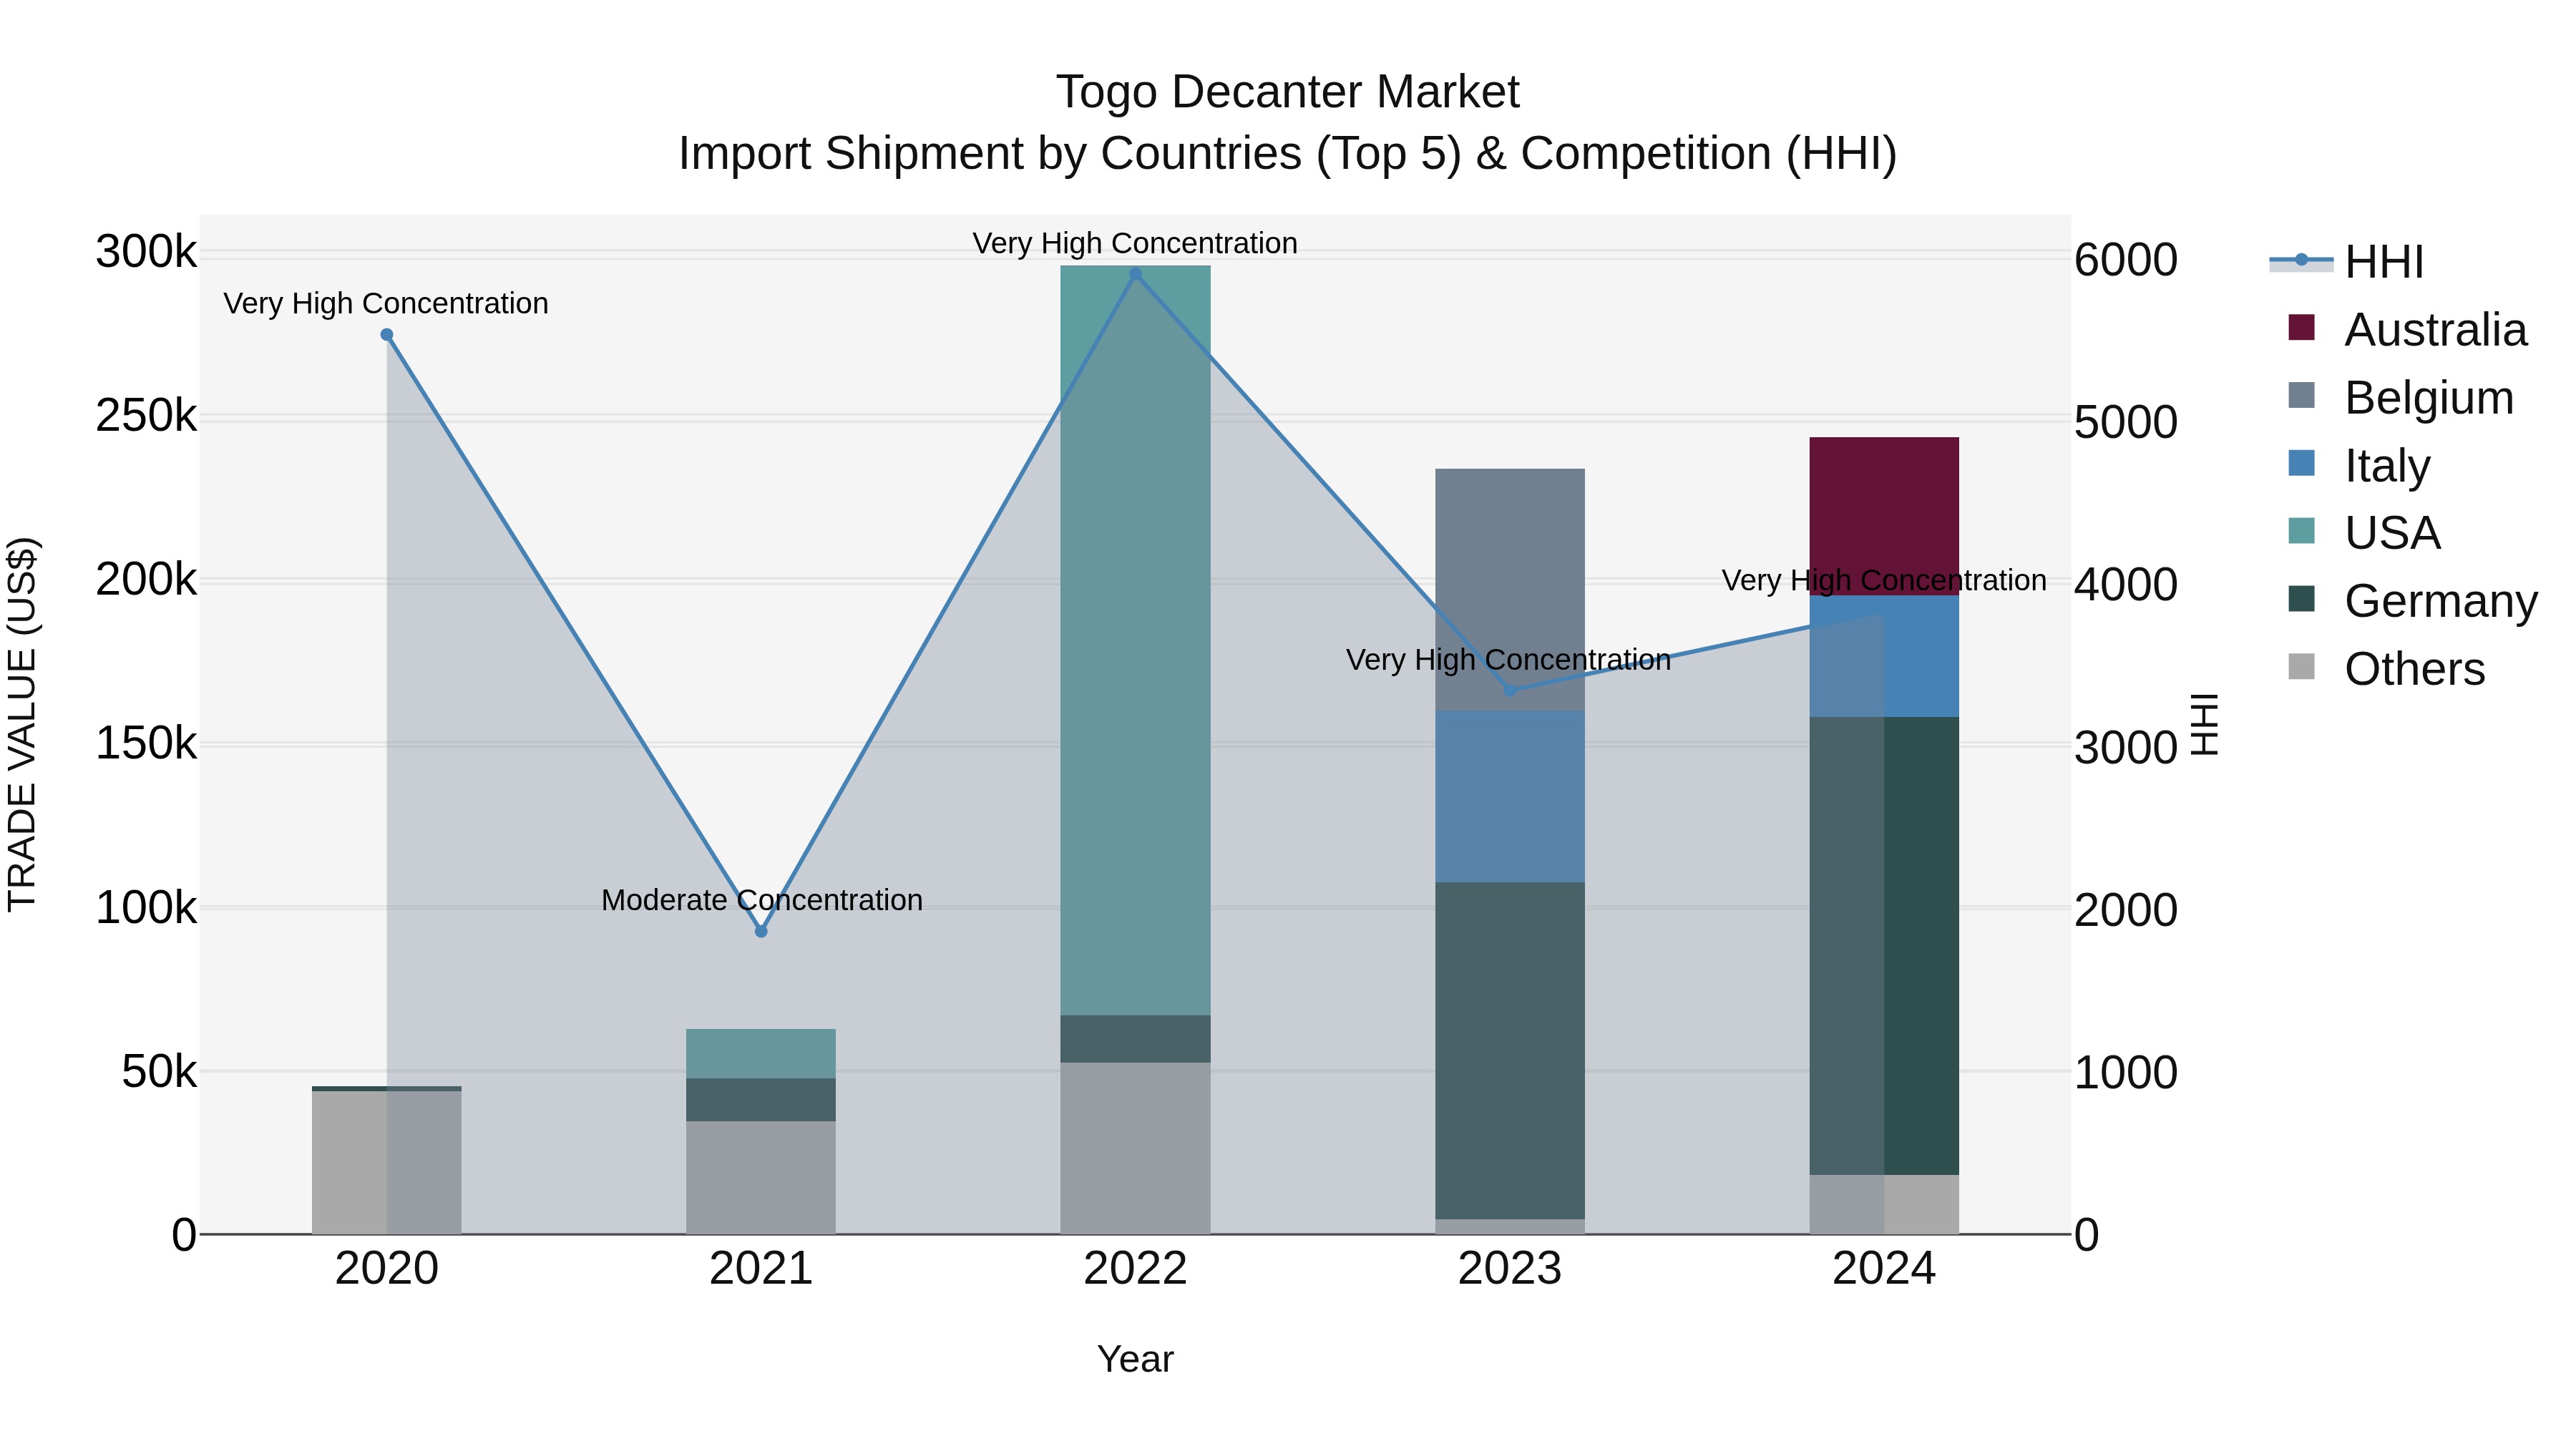This screenshot has width=2576, height=1449.
Task: Select the Germany segment of 2024 bar
Action: pos(1884,946)
